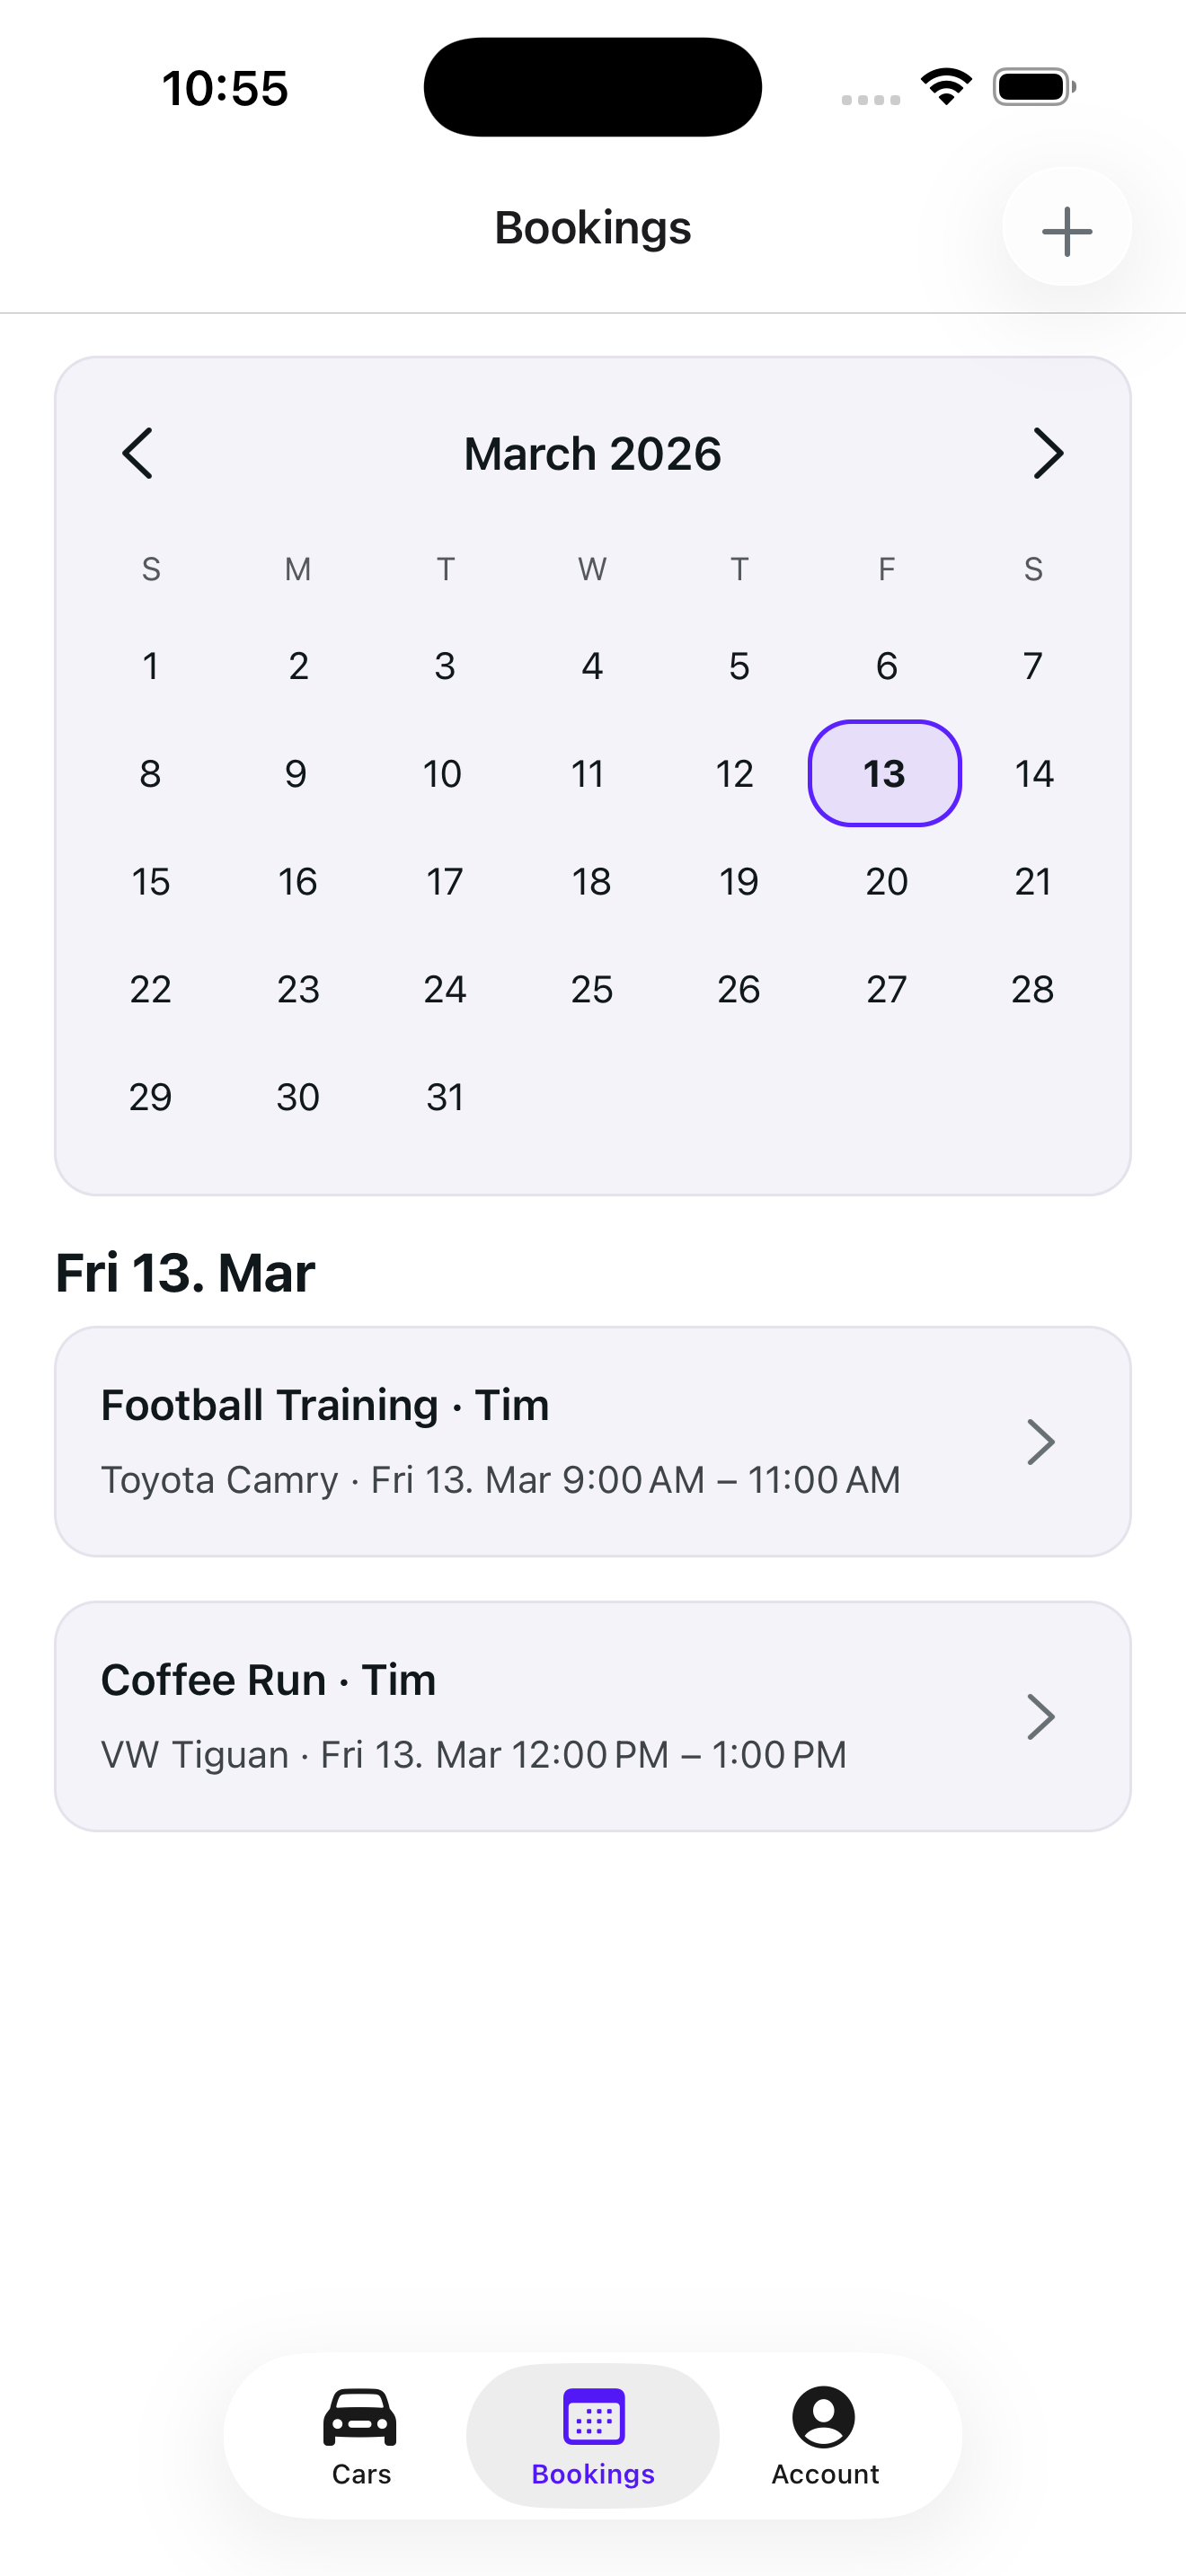Tap the plus icon to add booking
Screen dimensions: 1186x2576
(1066, 230)
